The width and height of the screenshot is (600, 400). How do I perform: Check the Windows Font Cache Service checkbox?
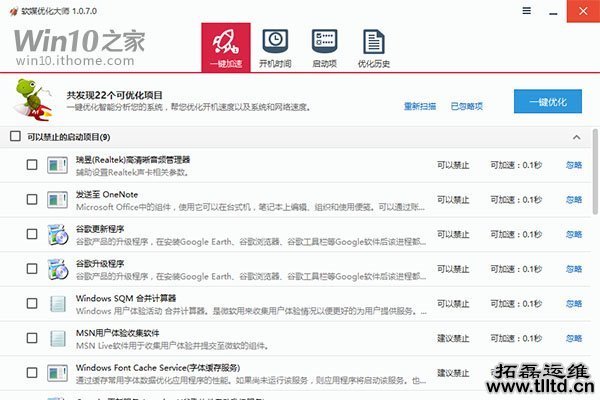click(x=32, y=373)
